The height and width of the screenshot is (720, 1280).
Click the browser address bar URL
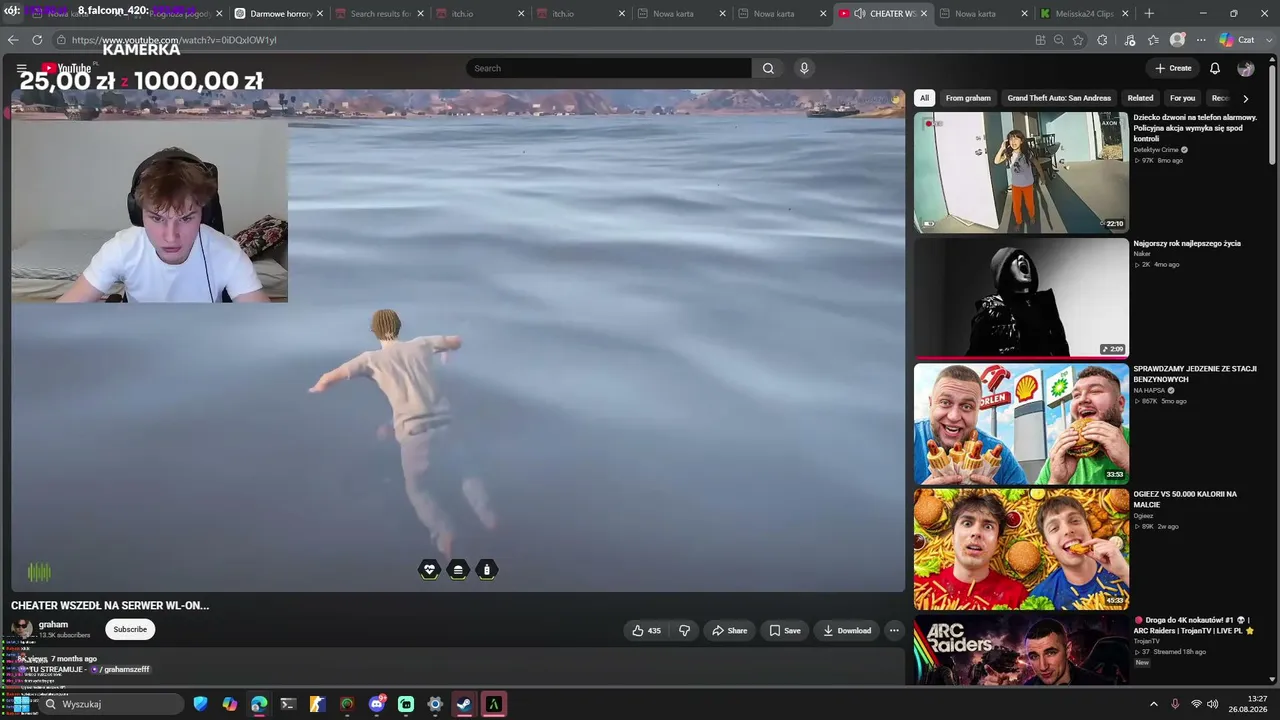point(174,40)
